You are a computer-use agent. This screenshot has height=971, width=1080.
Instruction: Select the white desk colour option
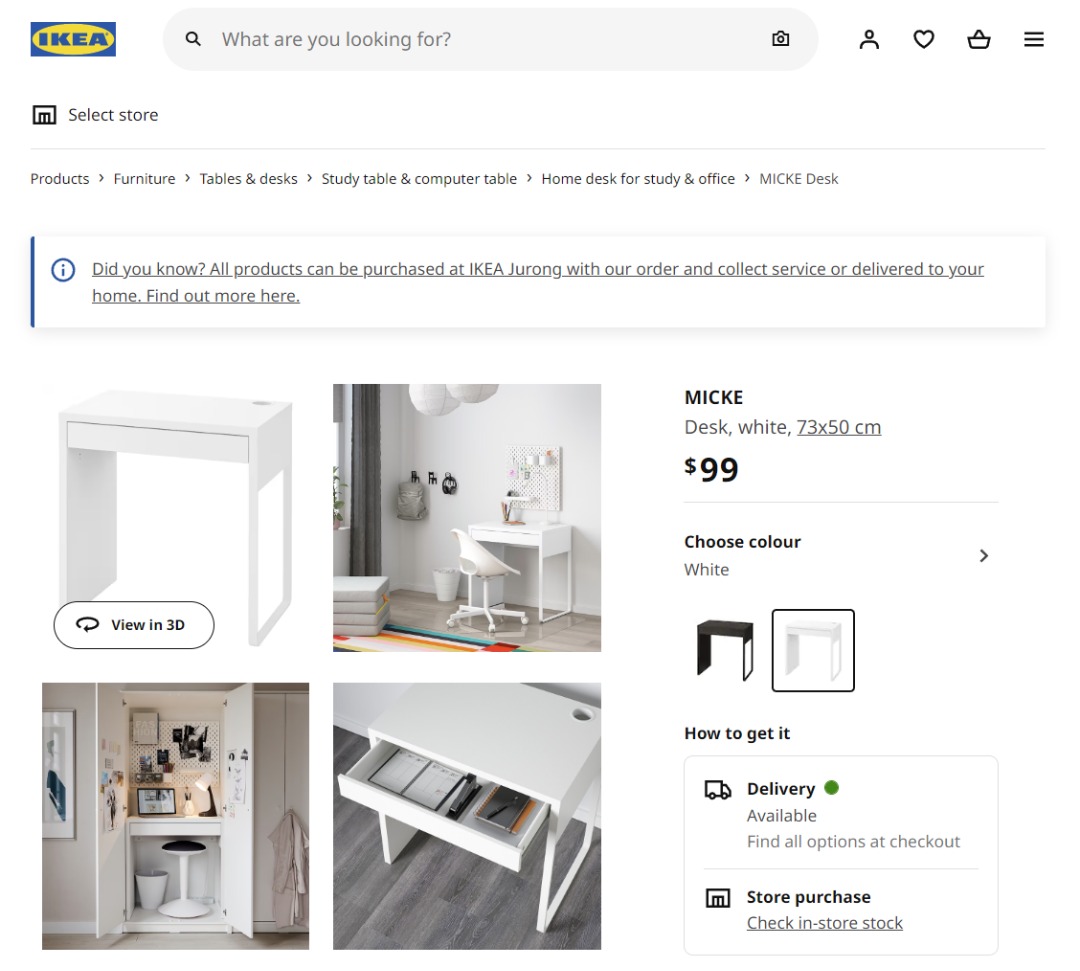pos(812,650)
